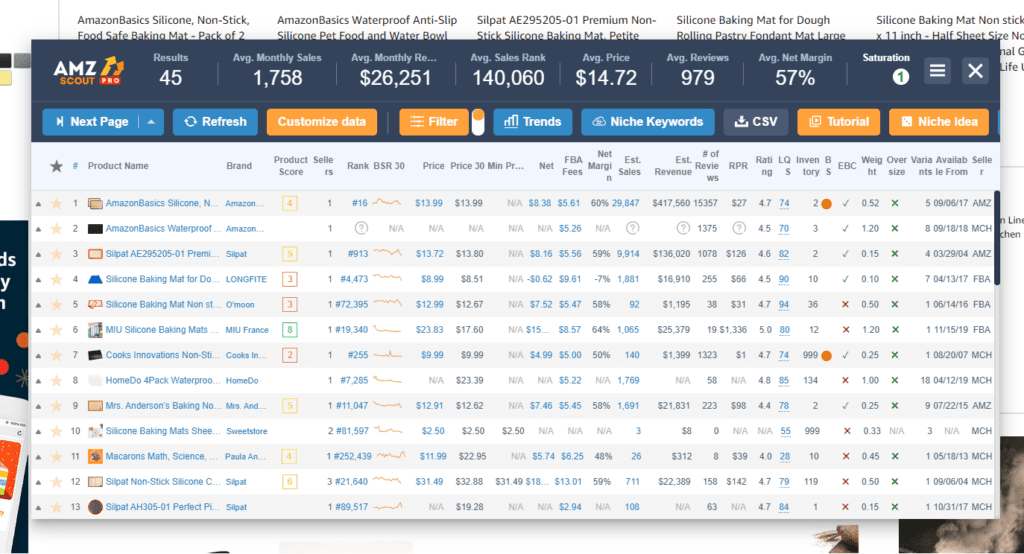Screen dimensions: 1024x554
Task: Open the AmazonBasics Waterproof product link
Action: click(x=163, y=229)
